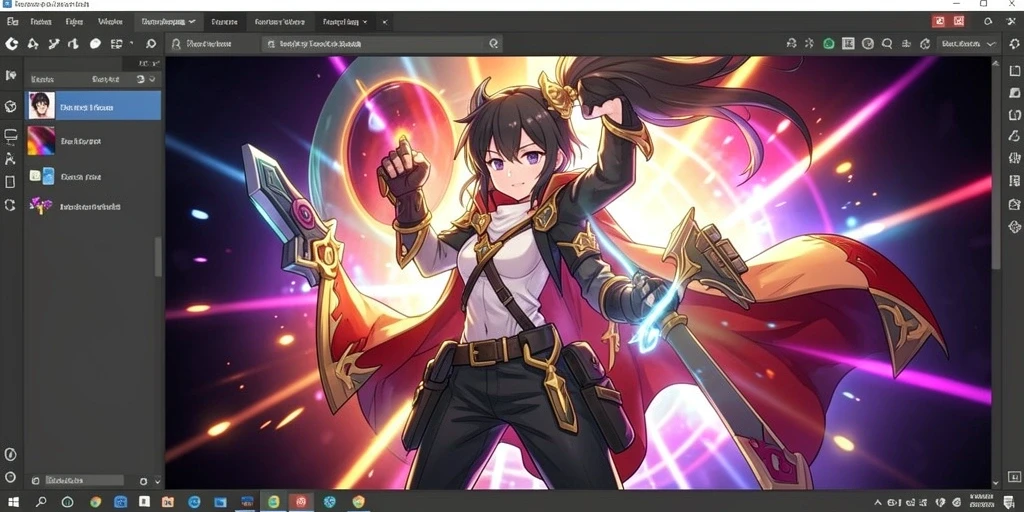Image resolution: width=1024 pixels, height=512 pixels.
Task: Click the bell-like icon left of tools icon
Action: click(x=989, y=22)
